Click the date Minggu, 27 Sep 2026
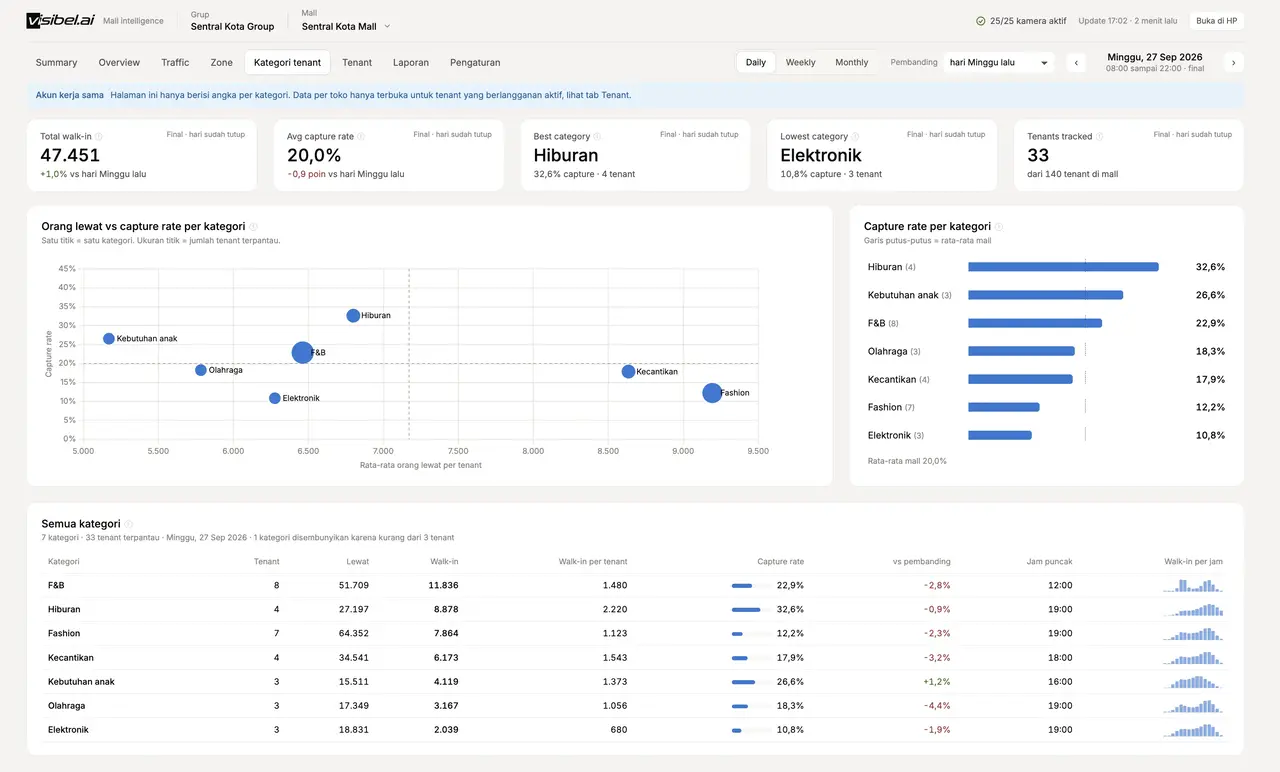1280x772 pixels. pos(1155,57)
